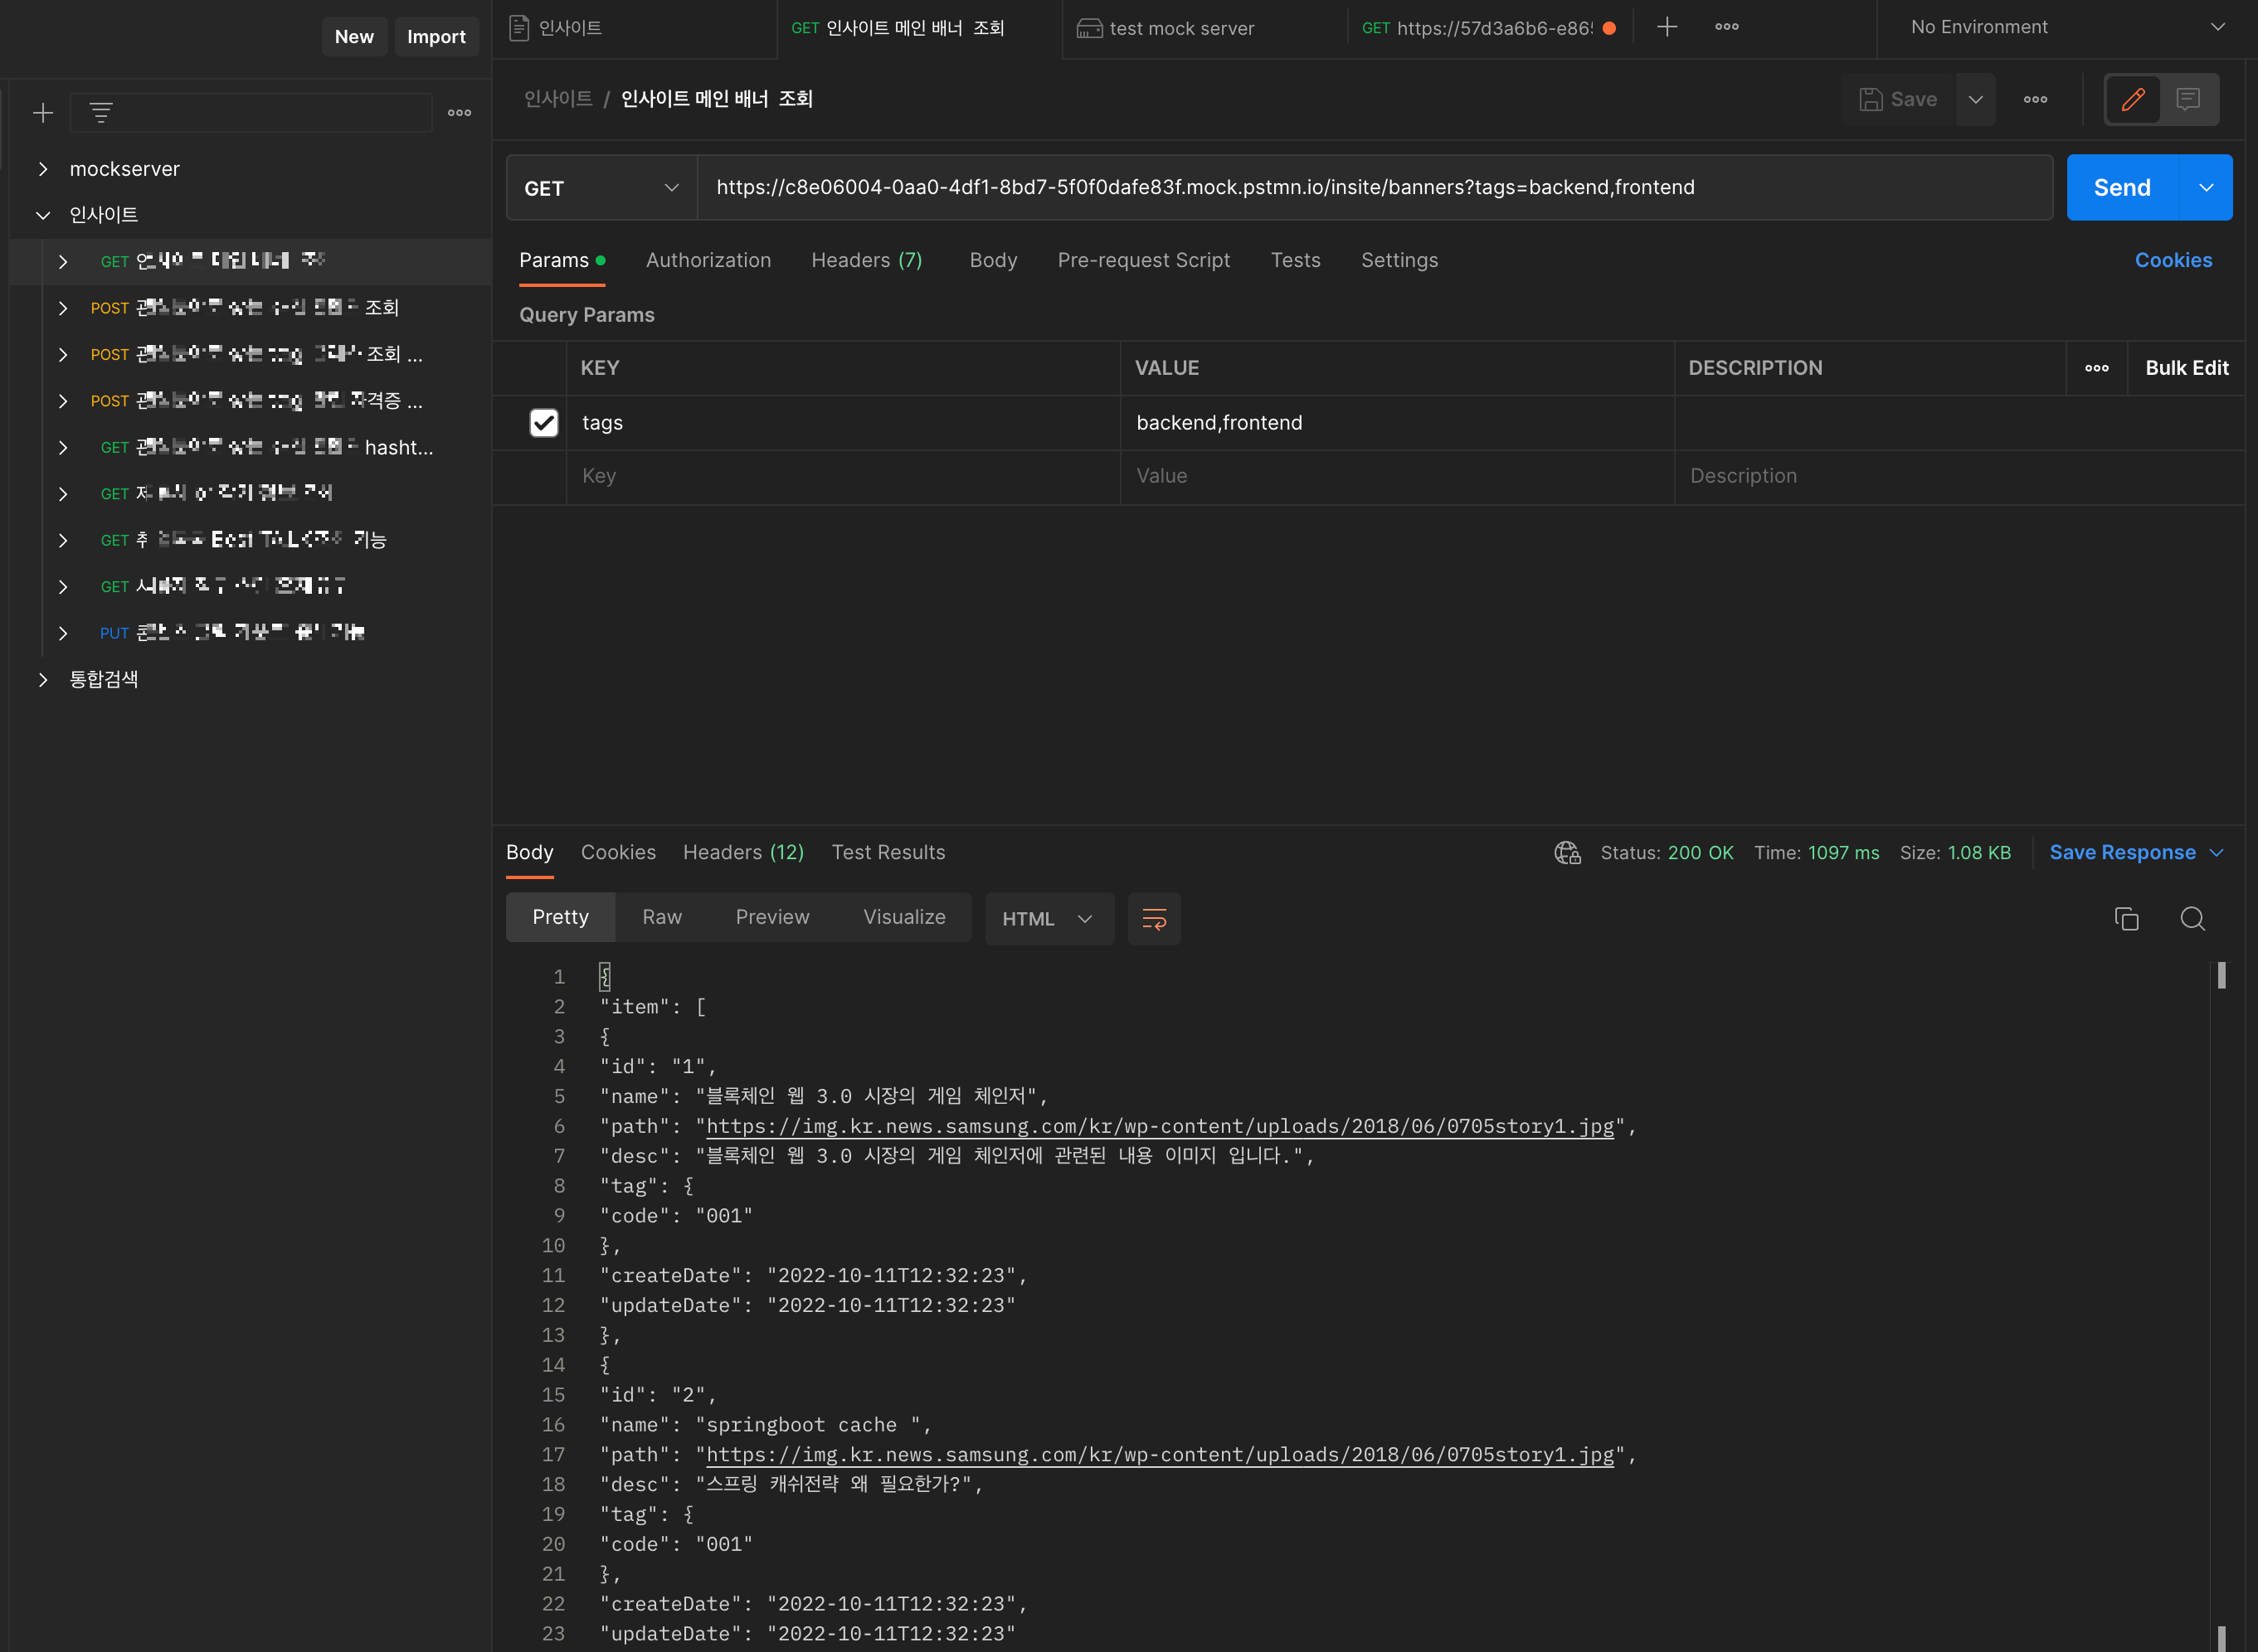Switch response view to Preview
Screen dimensions: 2258x1652
click(x=772, y=917)
